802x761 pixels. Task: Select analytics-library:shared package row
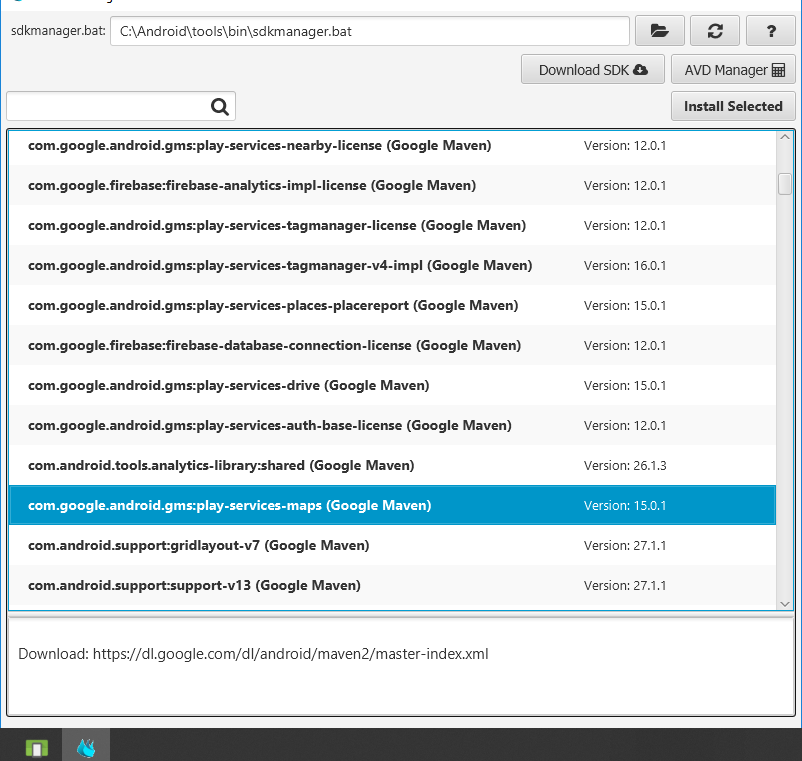(x=393, y=465)
